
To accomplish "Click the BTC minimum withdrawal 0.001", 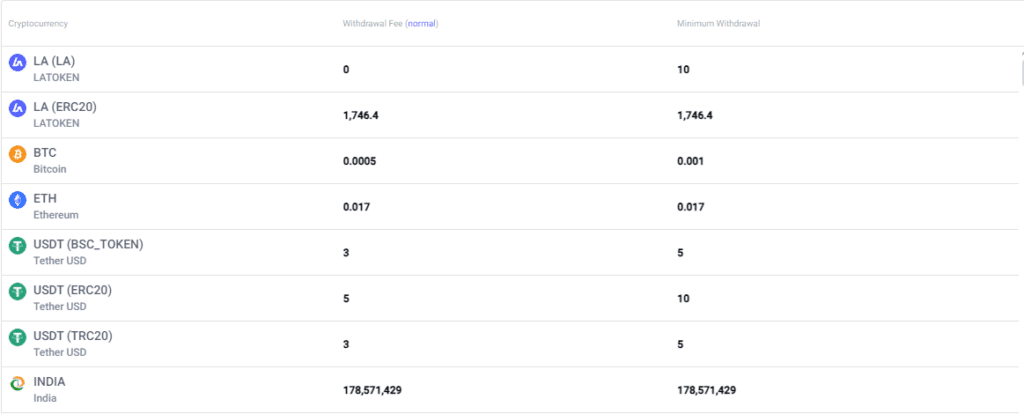I will coord(690,161).
